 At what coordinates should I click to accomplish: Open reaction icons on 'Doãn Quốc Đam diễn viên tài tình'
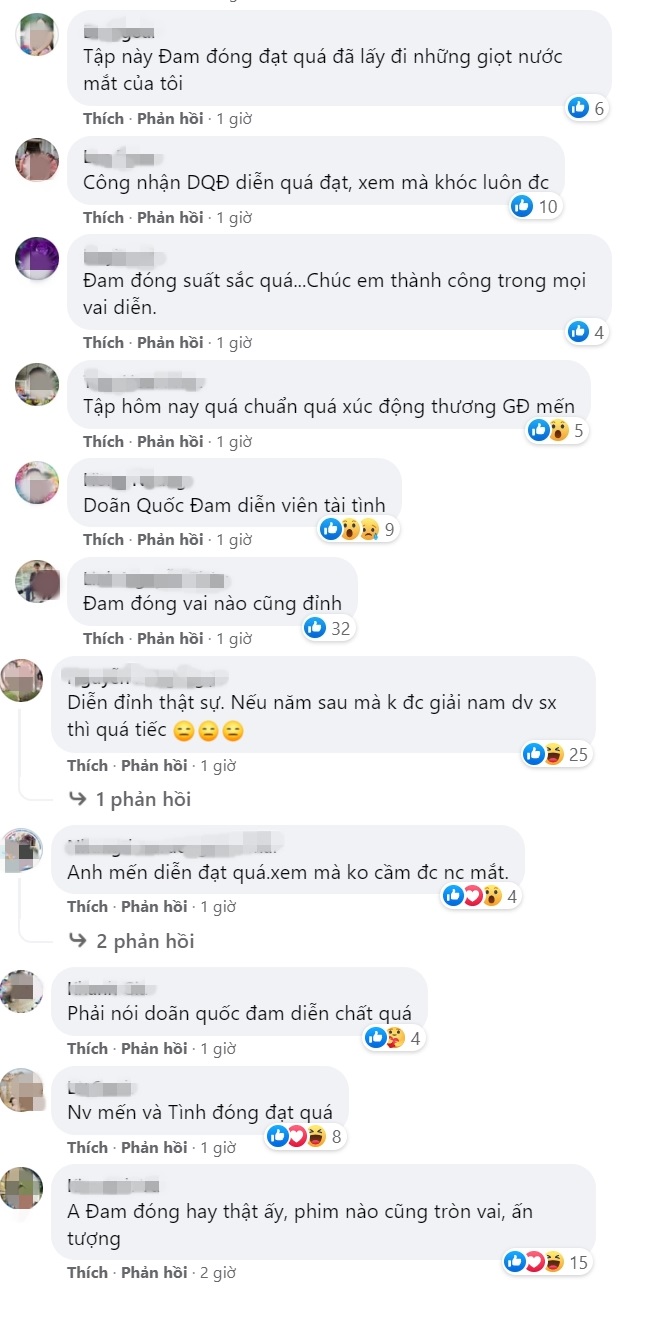(x=358, y=530)
